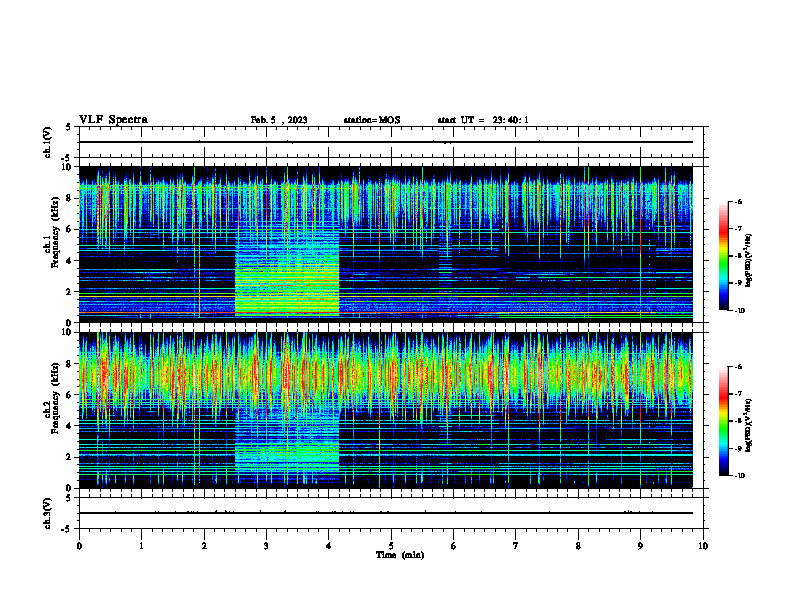792x612 pixels.
Task: Click the "ch.3(V)" waveform axis label
Action: coord(47,513)
